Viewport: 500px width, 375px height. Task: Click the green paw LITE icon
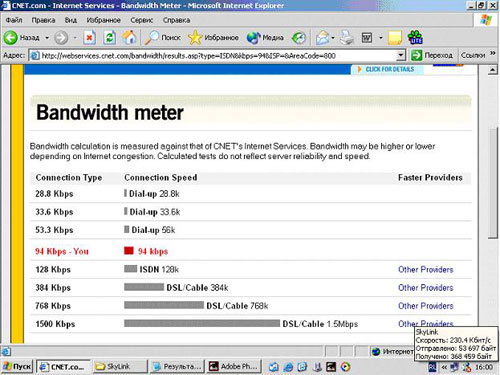tap(415, 37)
